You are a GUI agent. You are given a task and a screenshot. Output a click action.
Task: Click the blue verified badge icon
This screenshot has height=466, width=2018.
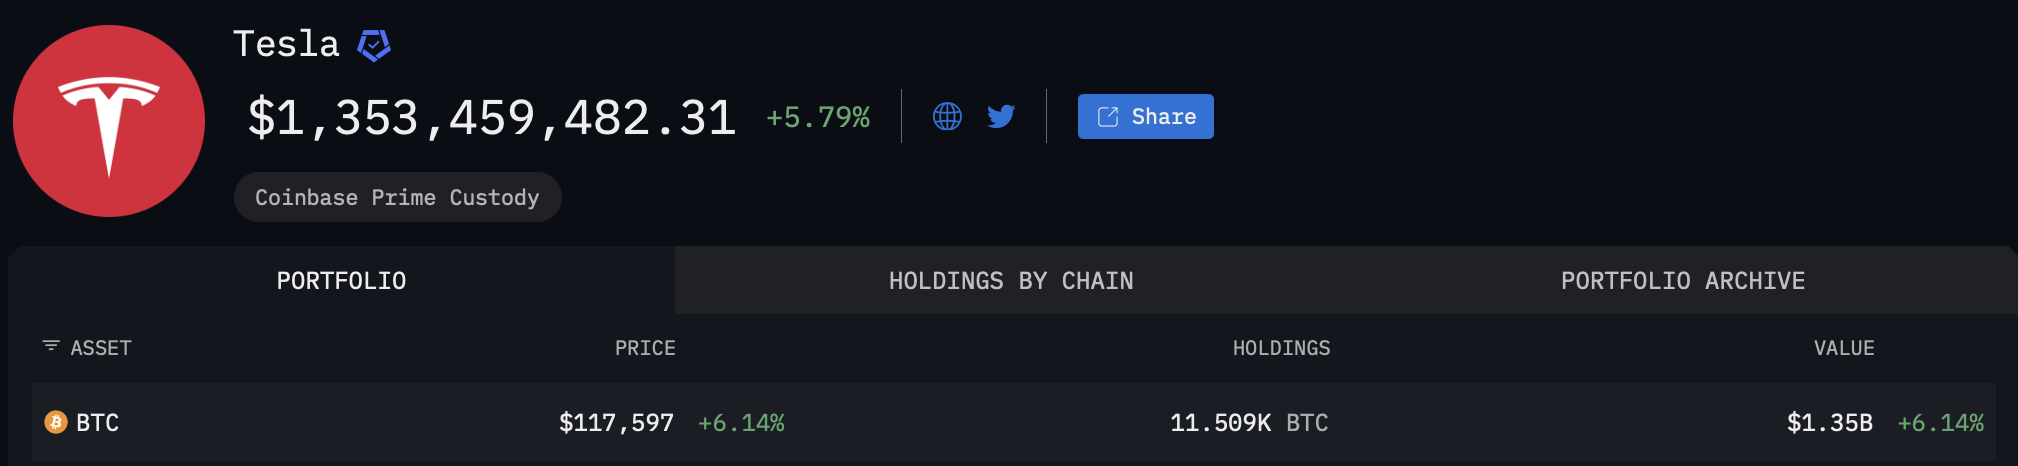pyautogui.click(x=374, y=45)
